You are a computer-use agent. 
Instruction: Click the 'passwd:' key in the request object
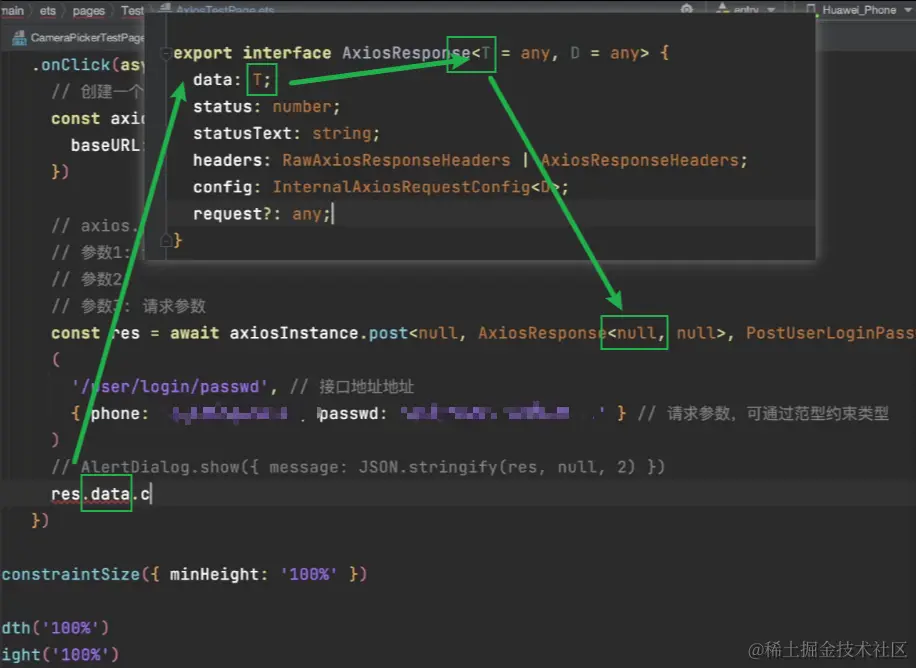coord(352,414)
